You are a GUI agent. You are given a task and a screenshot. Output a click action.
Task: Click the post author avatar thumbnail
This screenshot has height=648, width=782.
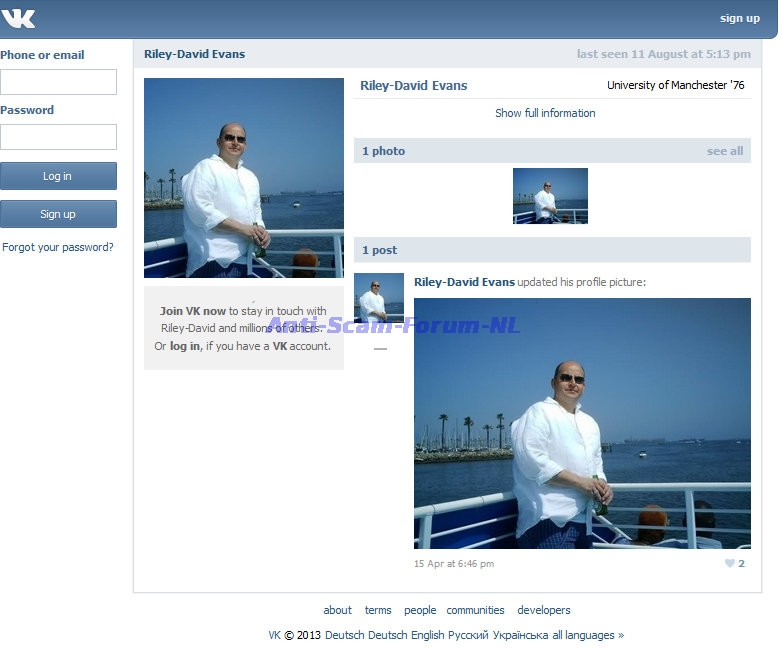click(x=379, y=298)
